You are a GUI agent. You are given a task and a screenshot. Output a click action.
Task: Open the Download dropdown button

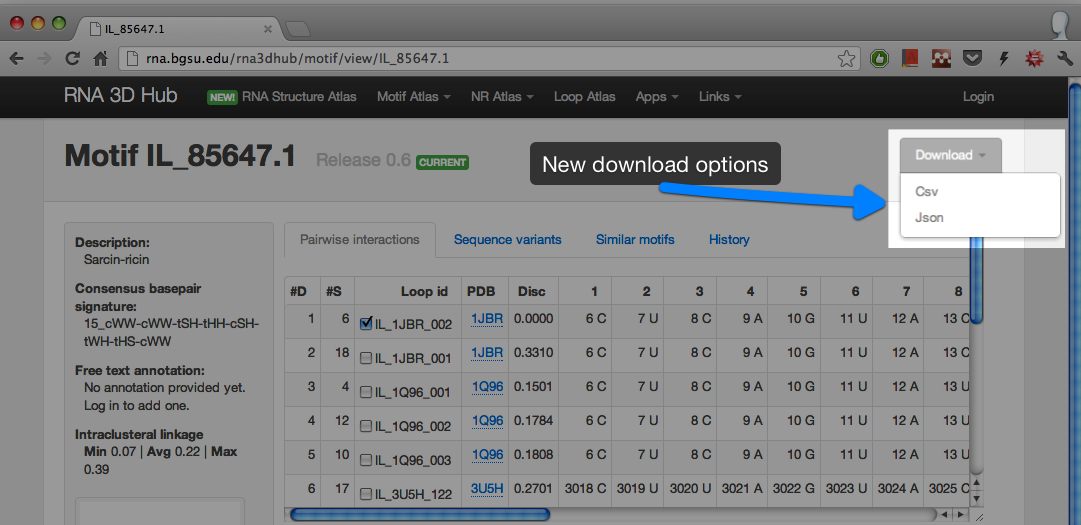point(950,155)
